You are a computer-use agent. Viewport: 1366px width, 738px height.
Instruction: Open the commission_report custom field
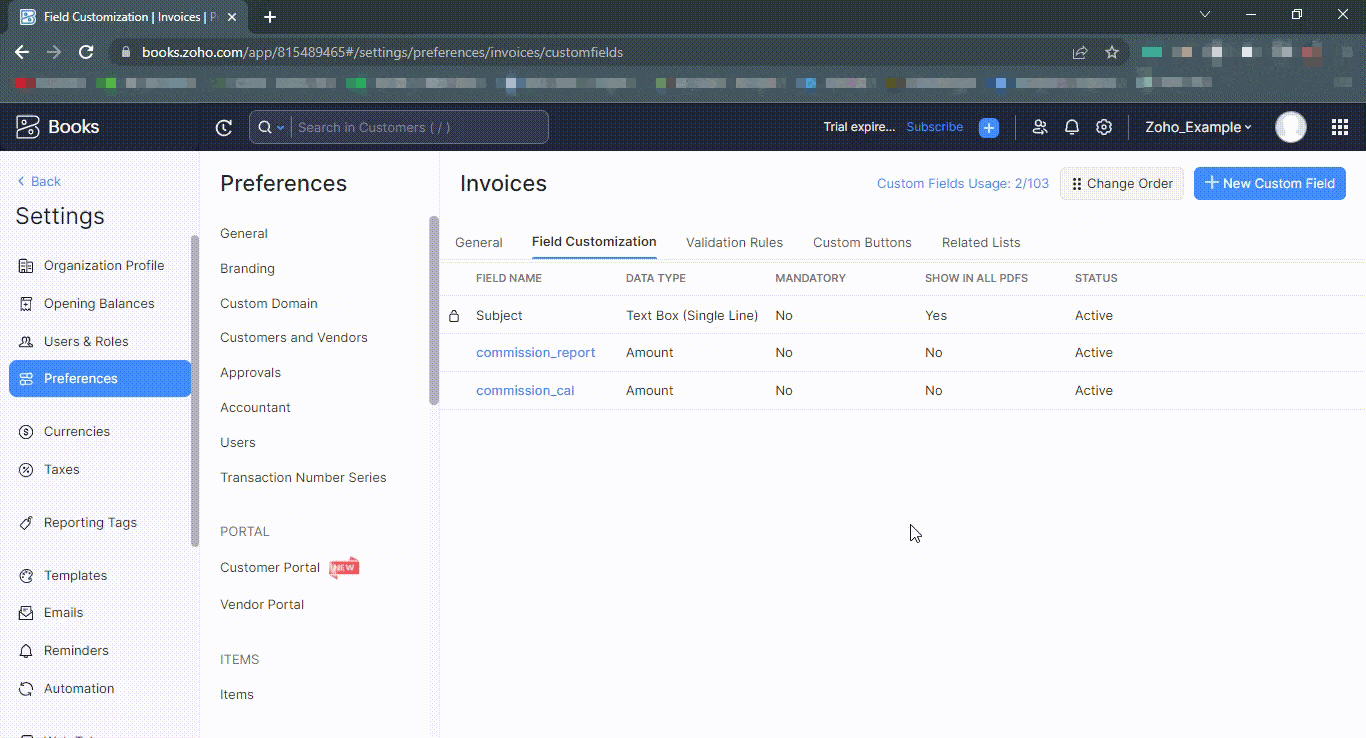[536, 352]
